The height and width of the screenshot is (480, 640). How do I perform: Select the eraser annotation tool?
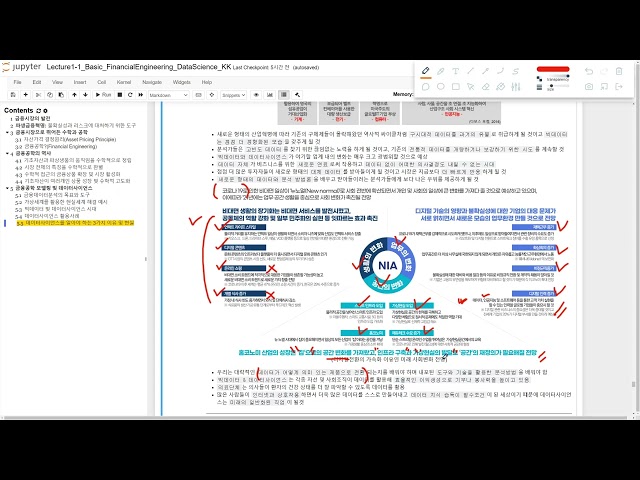485,87
